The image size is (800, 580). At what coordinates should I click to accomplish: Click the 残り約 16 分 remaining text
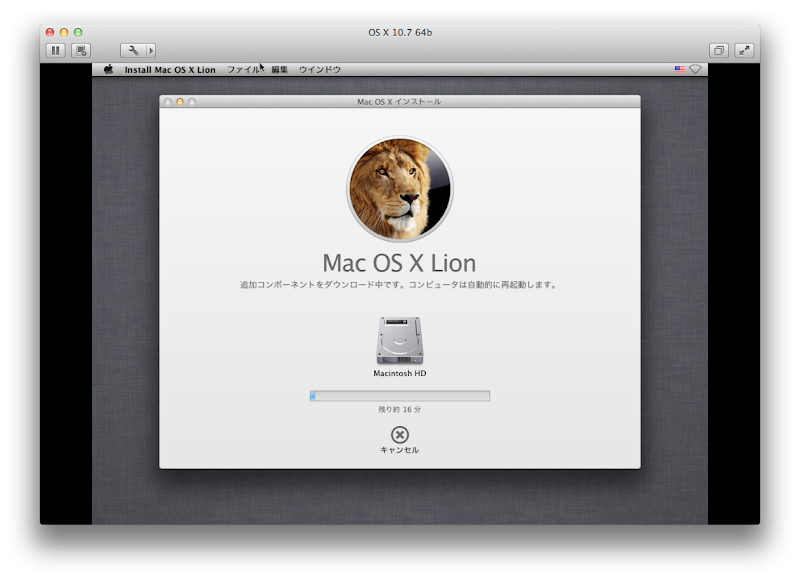(x=400, y=410)
